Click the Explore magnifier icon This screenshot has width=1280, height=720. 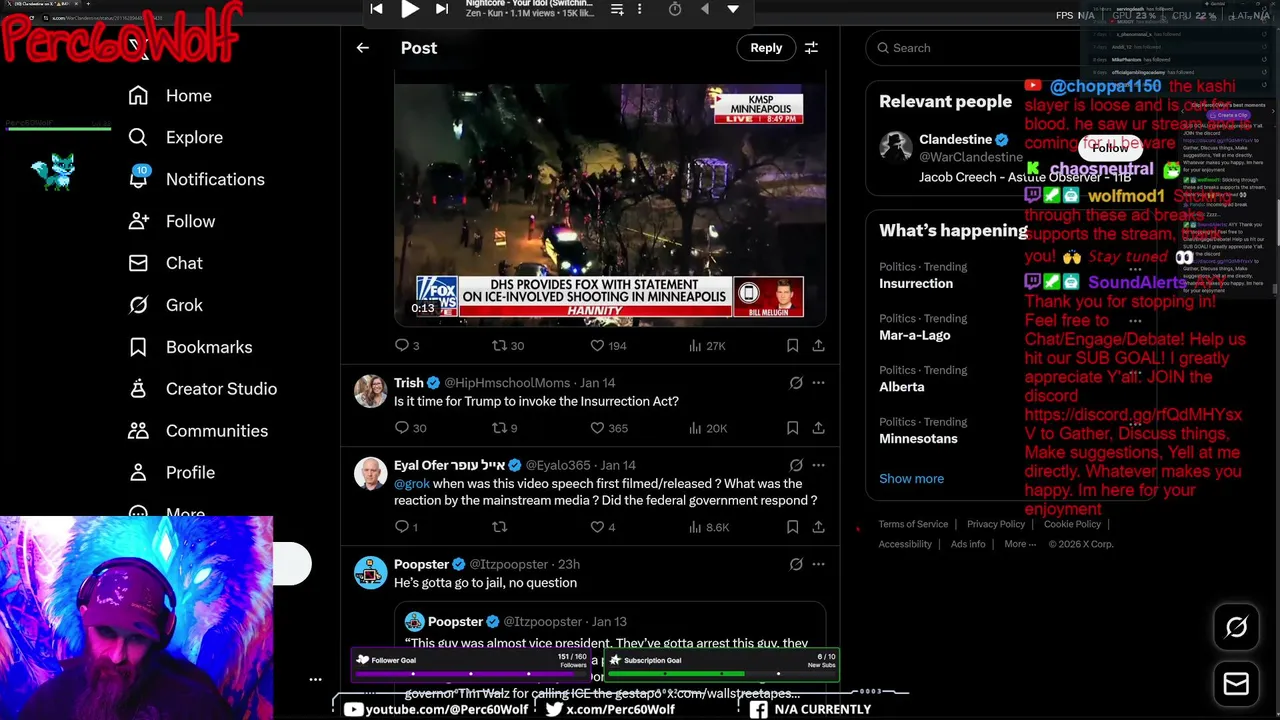point(139,138)
